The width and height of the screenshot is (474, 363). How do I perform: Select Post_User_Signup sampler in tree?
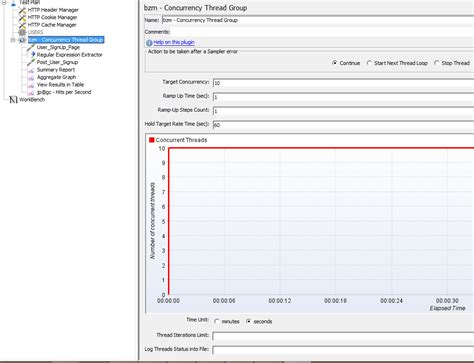click(x=57, y=62)
